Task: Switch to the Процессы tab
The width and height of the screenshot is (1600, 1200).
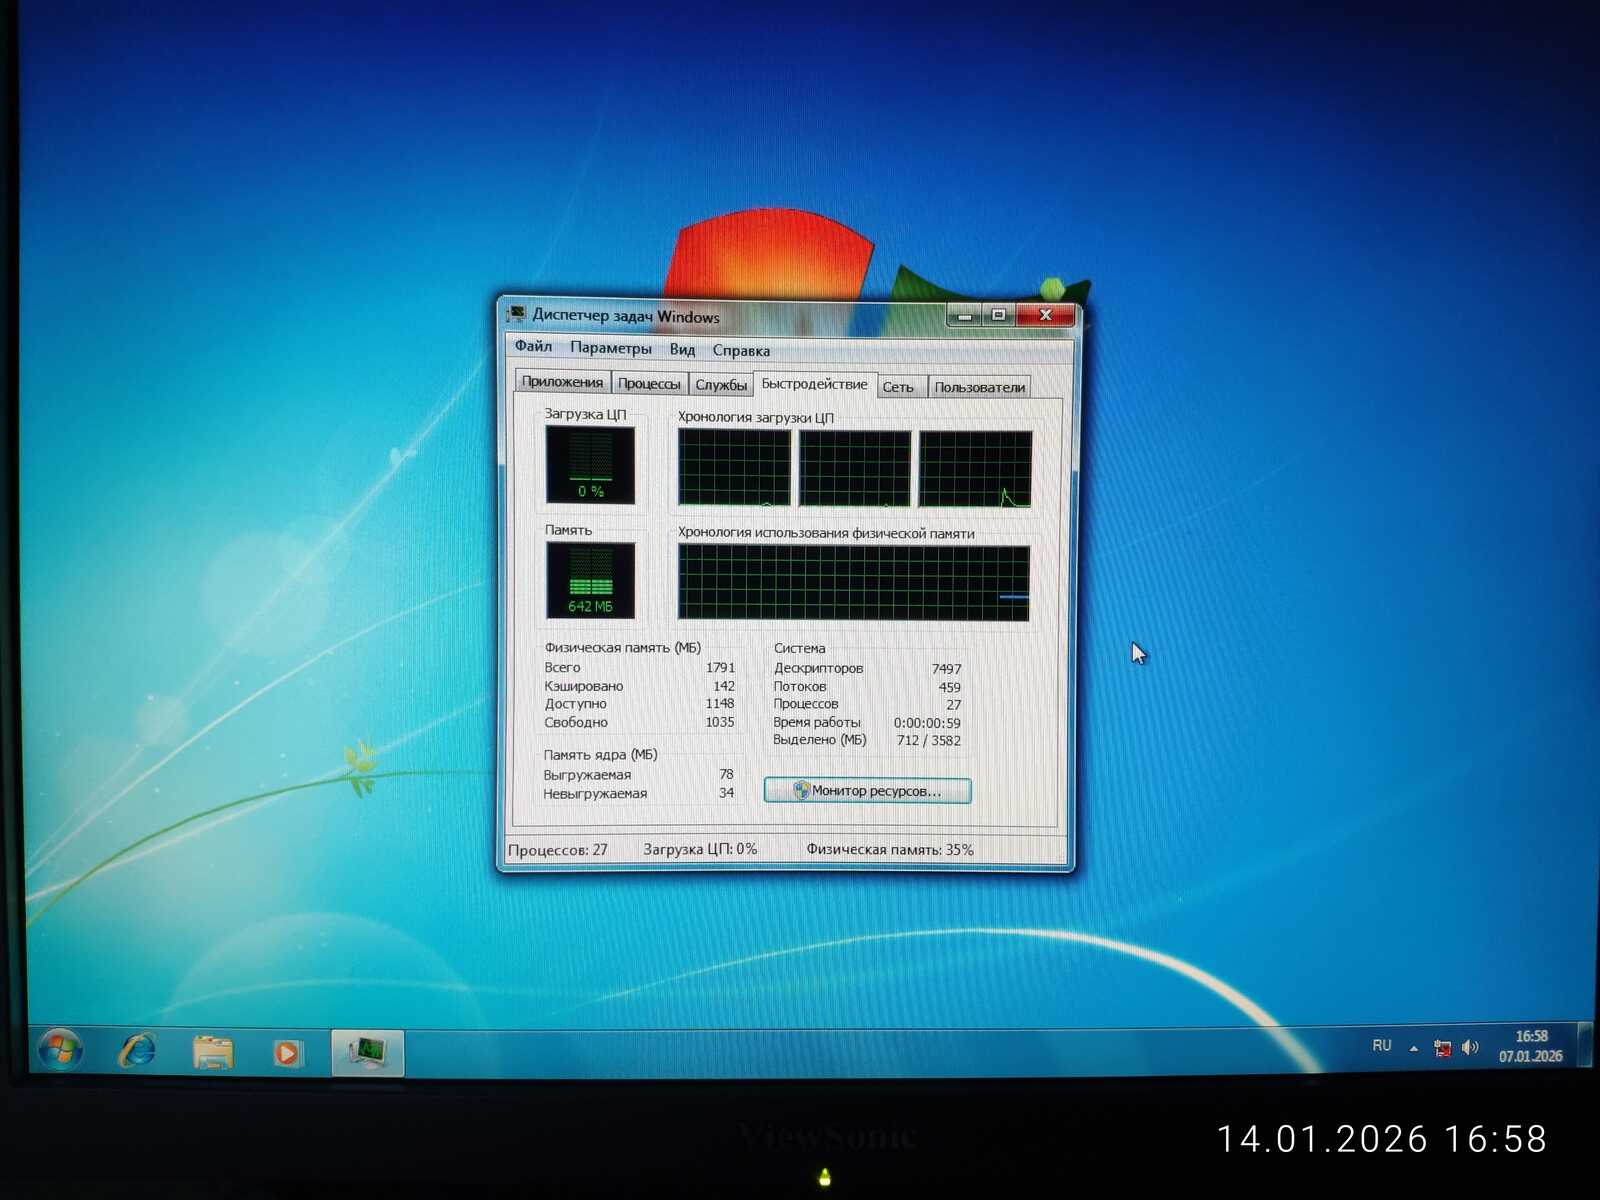Action: pyautogui.click(x=649, y=384)
